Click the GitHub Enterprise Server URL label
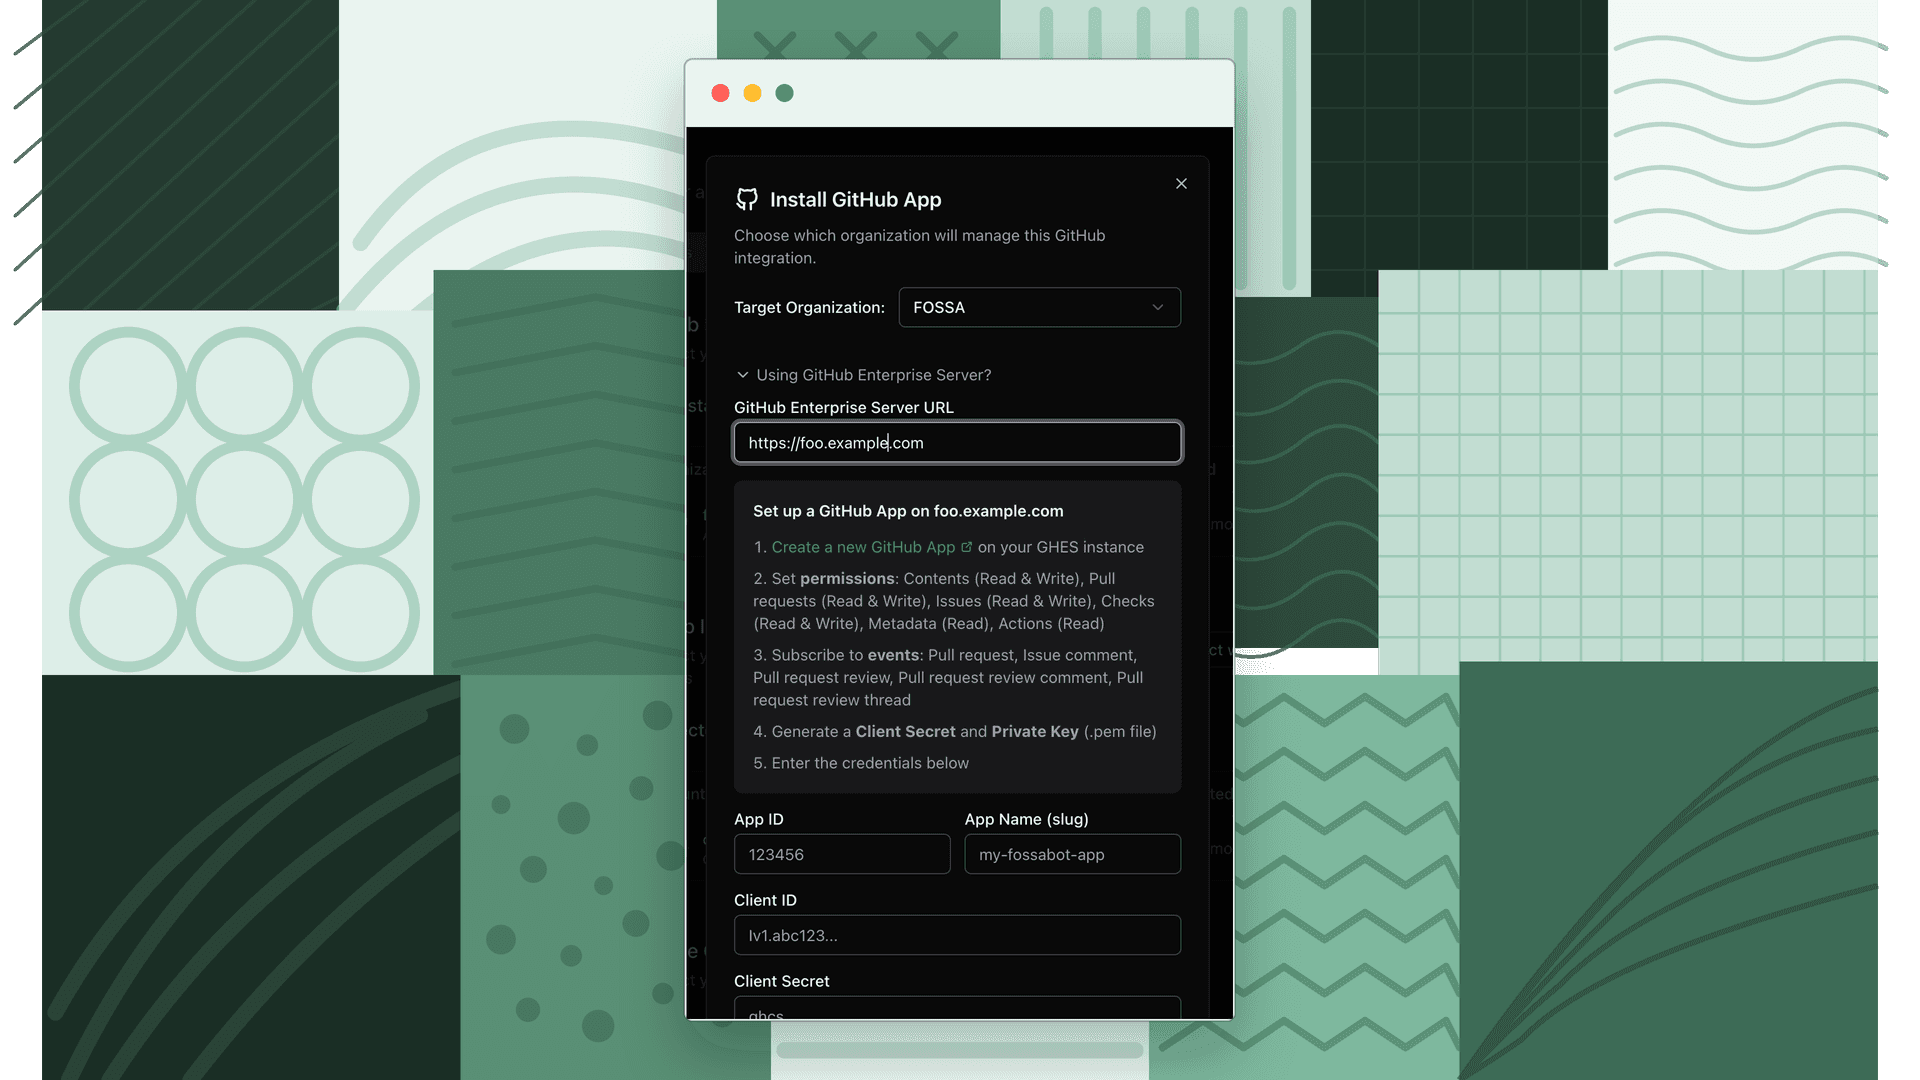The width and height of the screenshot is (1920, 1080). click(843, 407)
